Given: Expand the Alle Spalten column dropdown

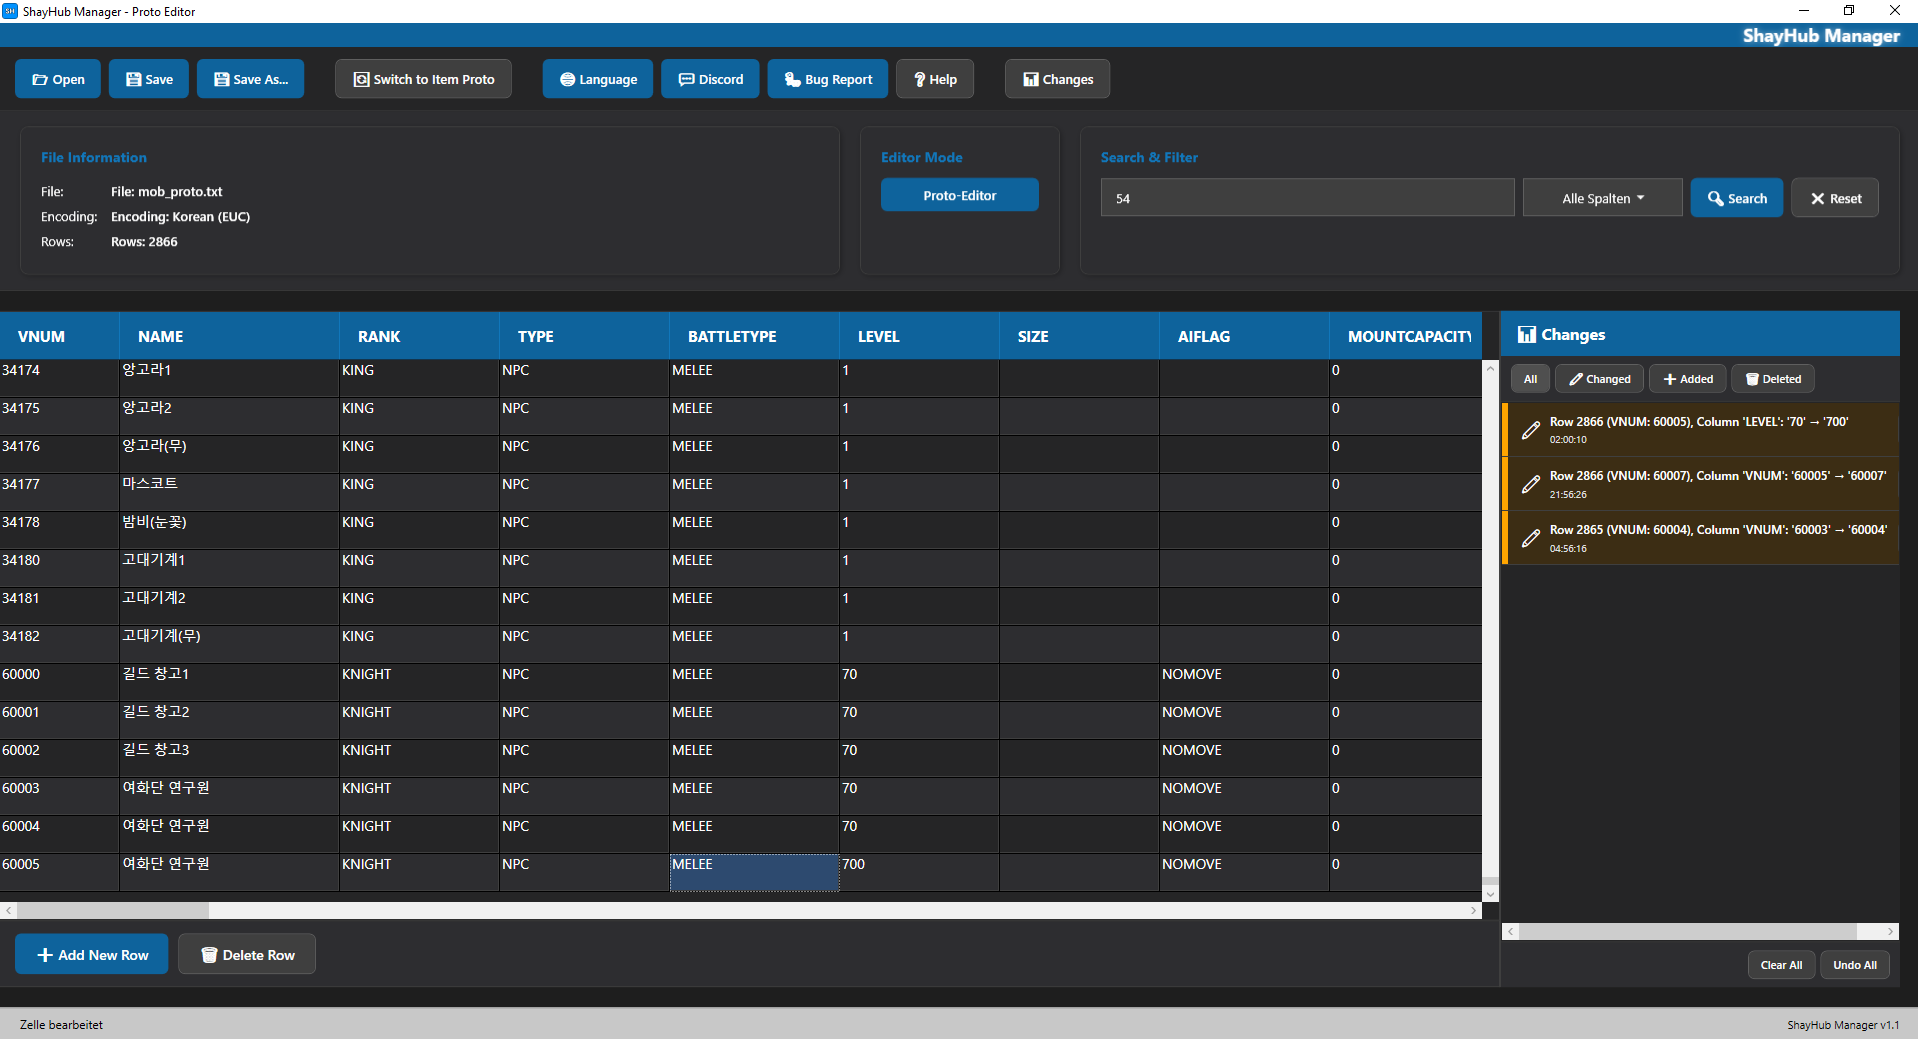Looking at the screenshot, I should click(1602, 198).
